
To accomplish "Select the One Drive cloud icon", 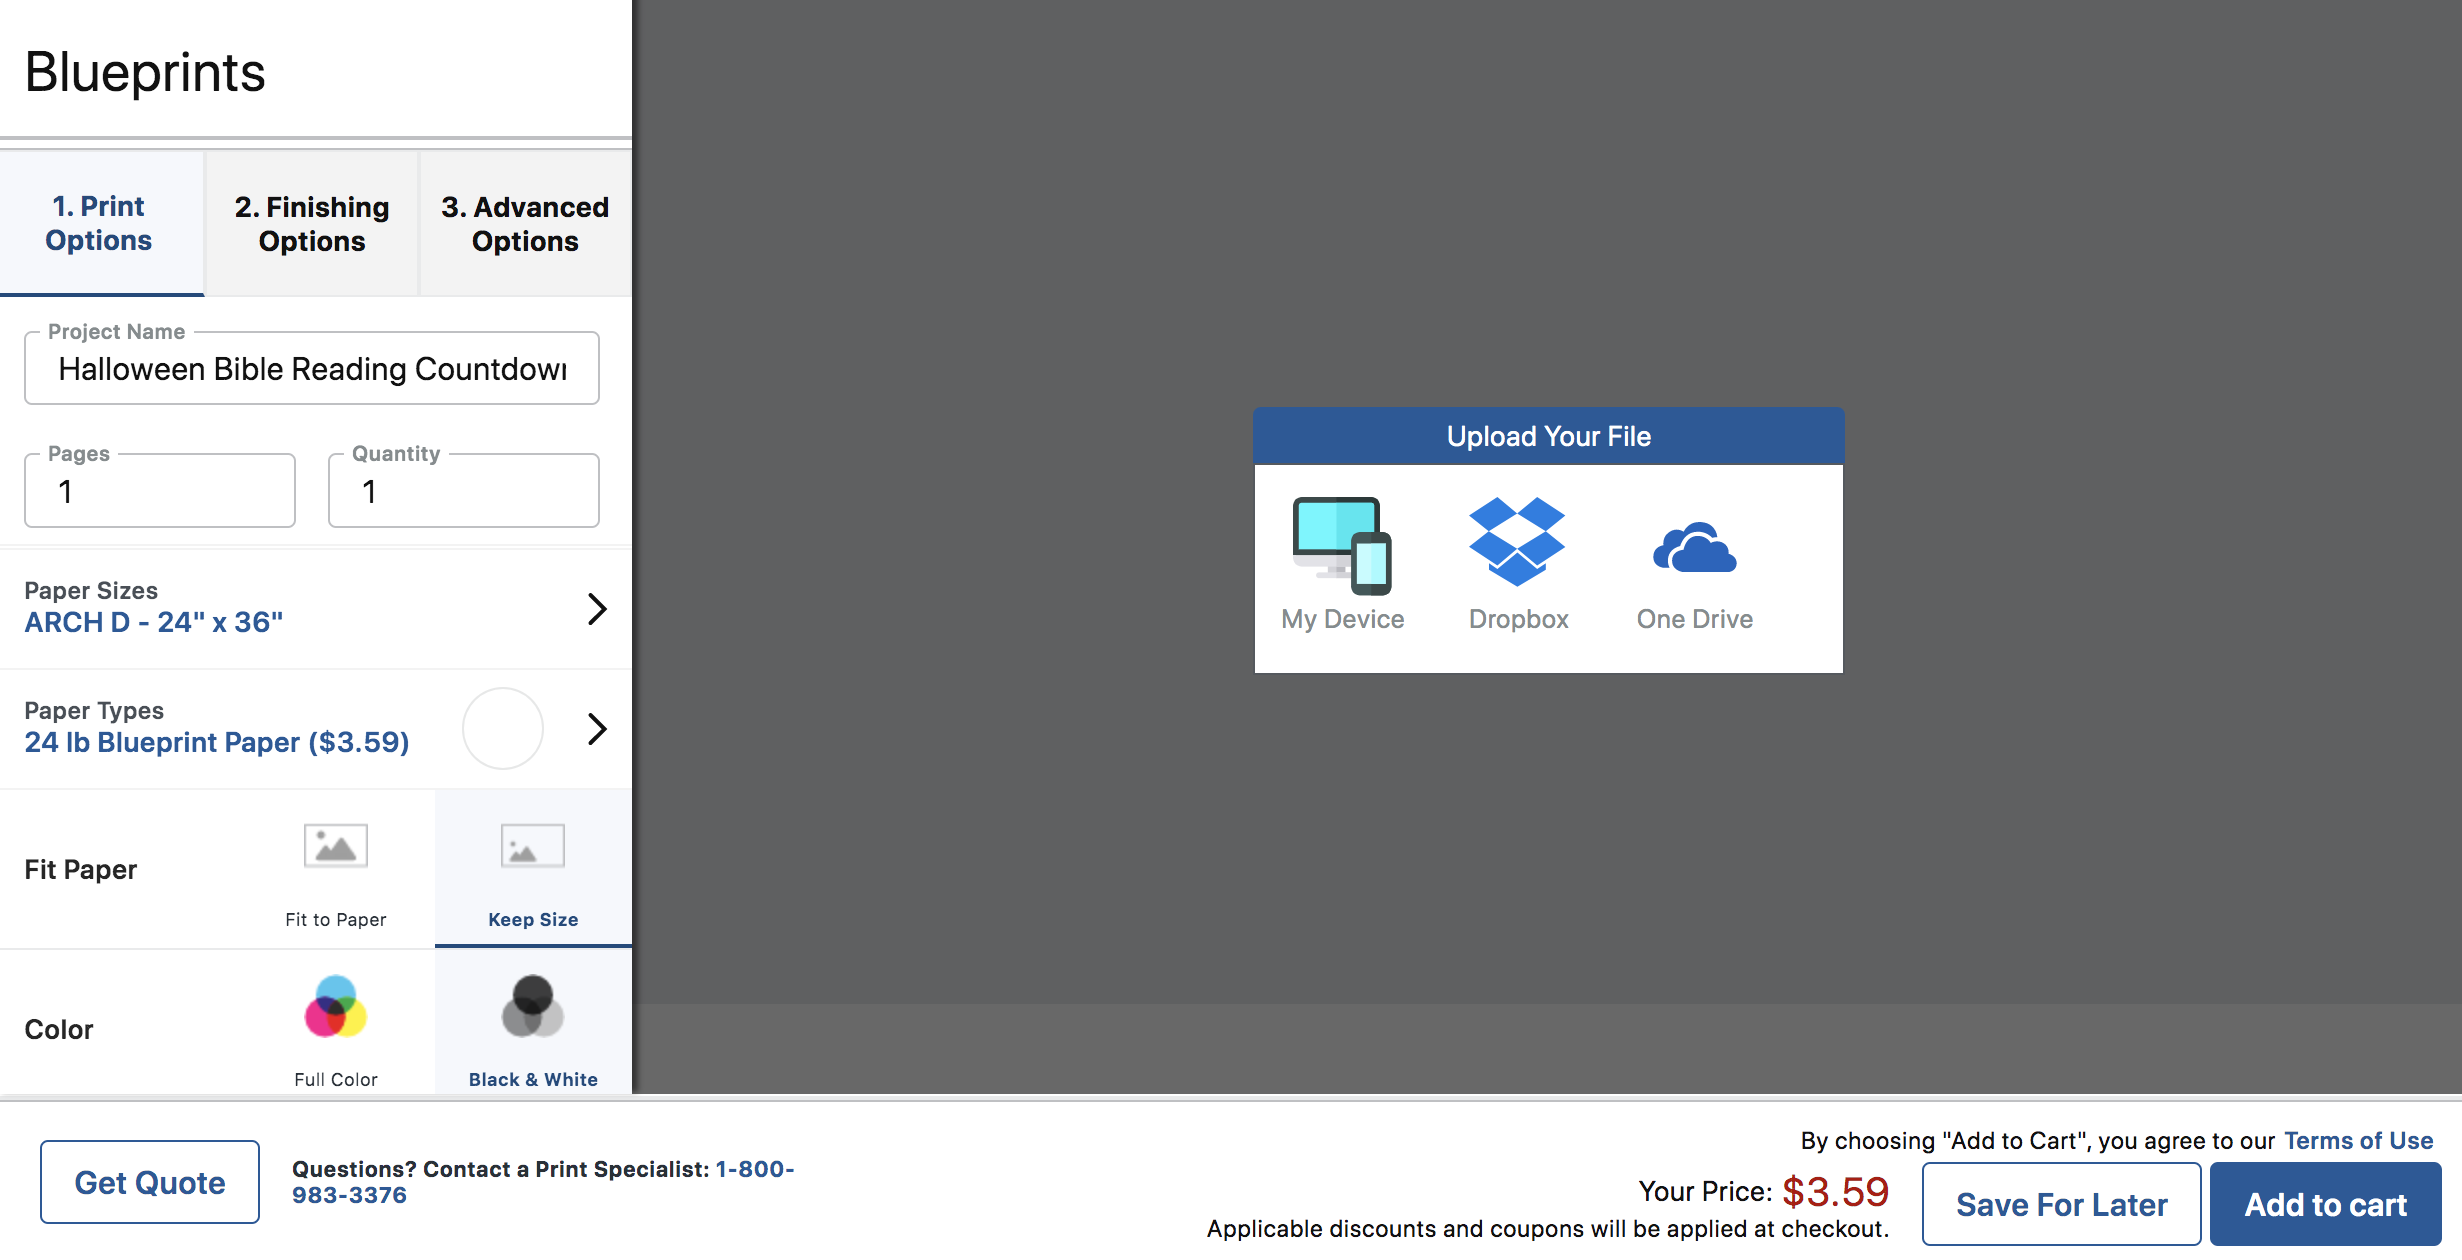I will click(x=1694, y=548).
